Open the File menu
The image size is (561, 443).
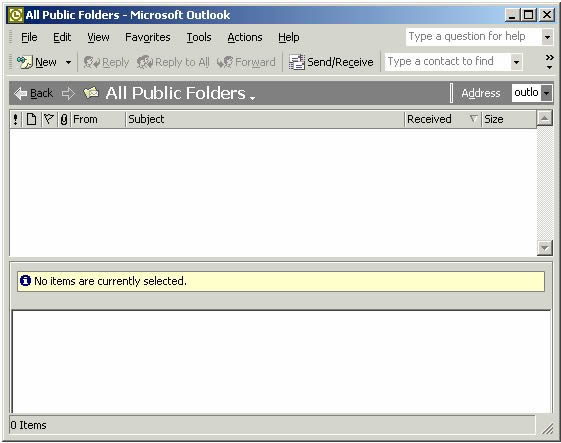click(x=29, y=37)
